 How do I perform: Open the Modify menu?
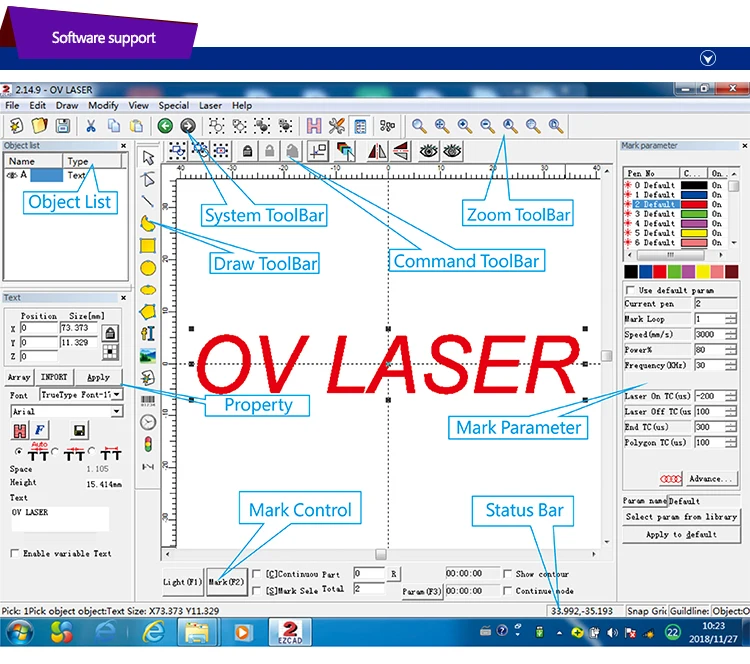pyautogui.click(x=103, y=105)
